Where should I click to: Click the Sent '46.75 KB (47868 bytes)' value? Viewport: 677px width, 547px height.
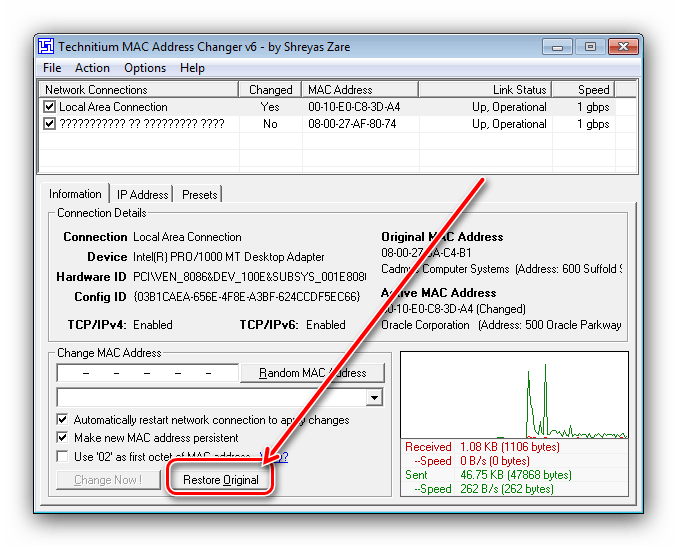click(516, 475)
